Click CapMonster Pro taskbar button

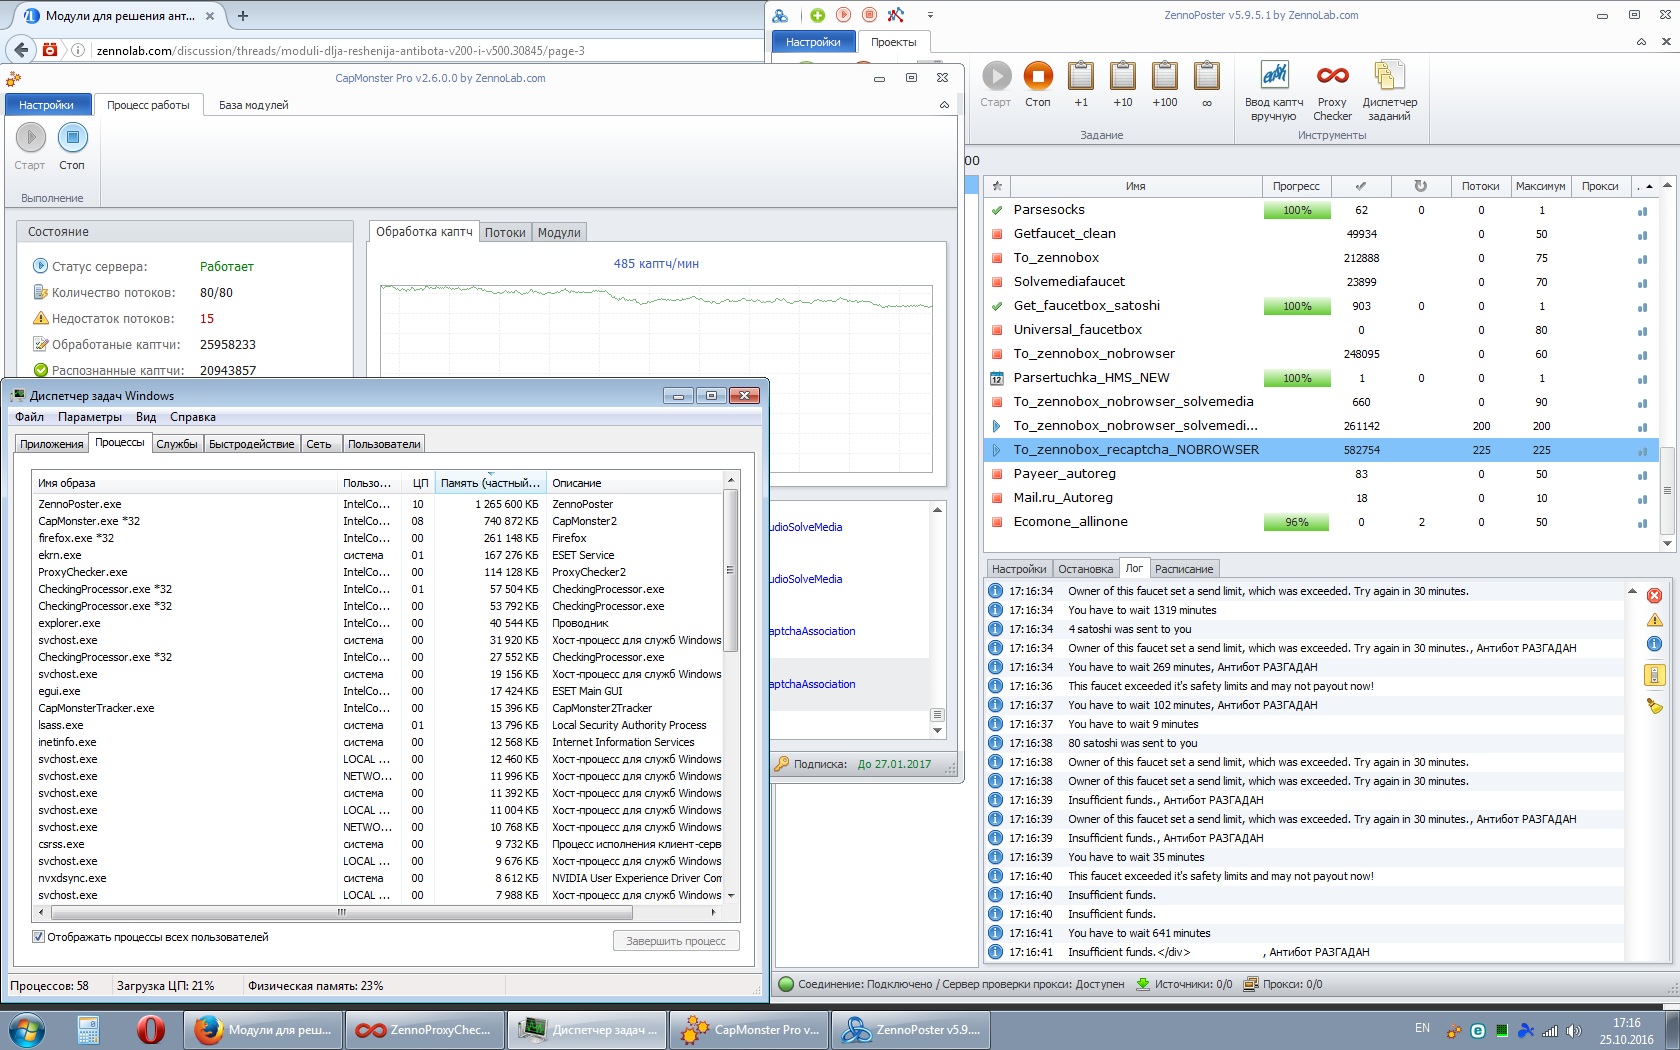[x=748, y=1029]
